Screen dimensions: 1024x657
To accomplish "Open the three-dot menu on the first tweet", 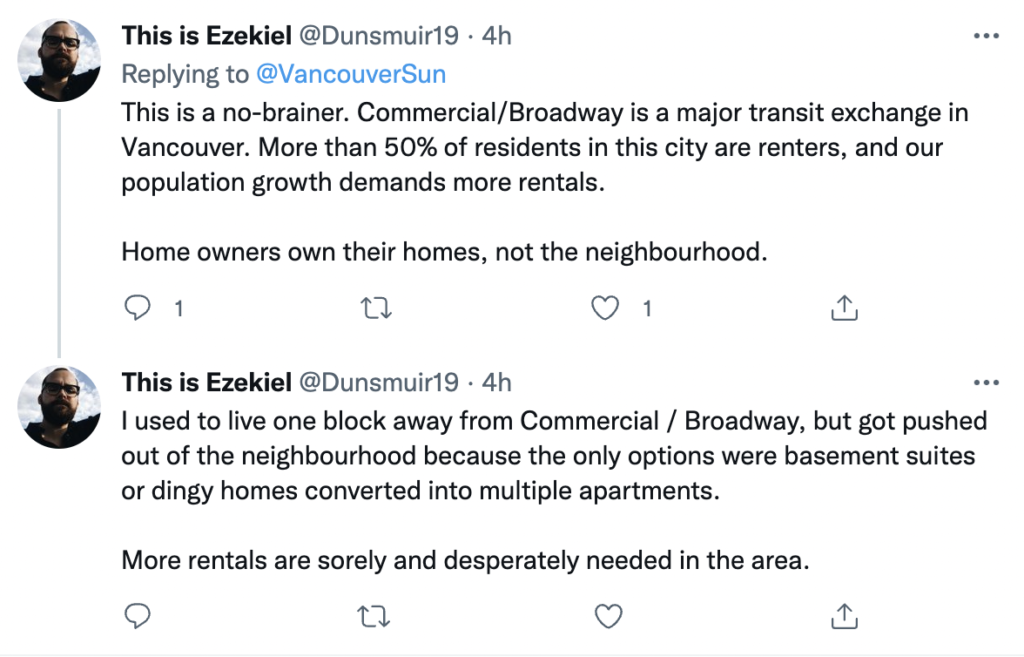I will point(986,36).
